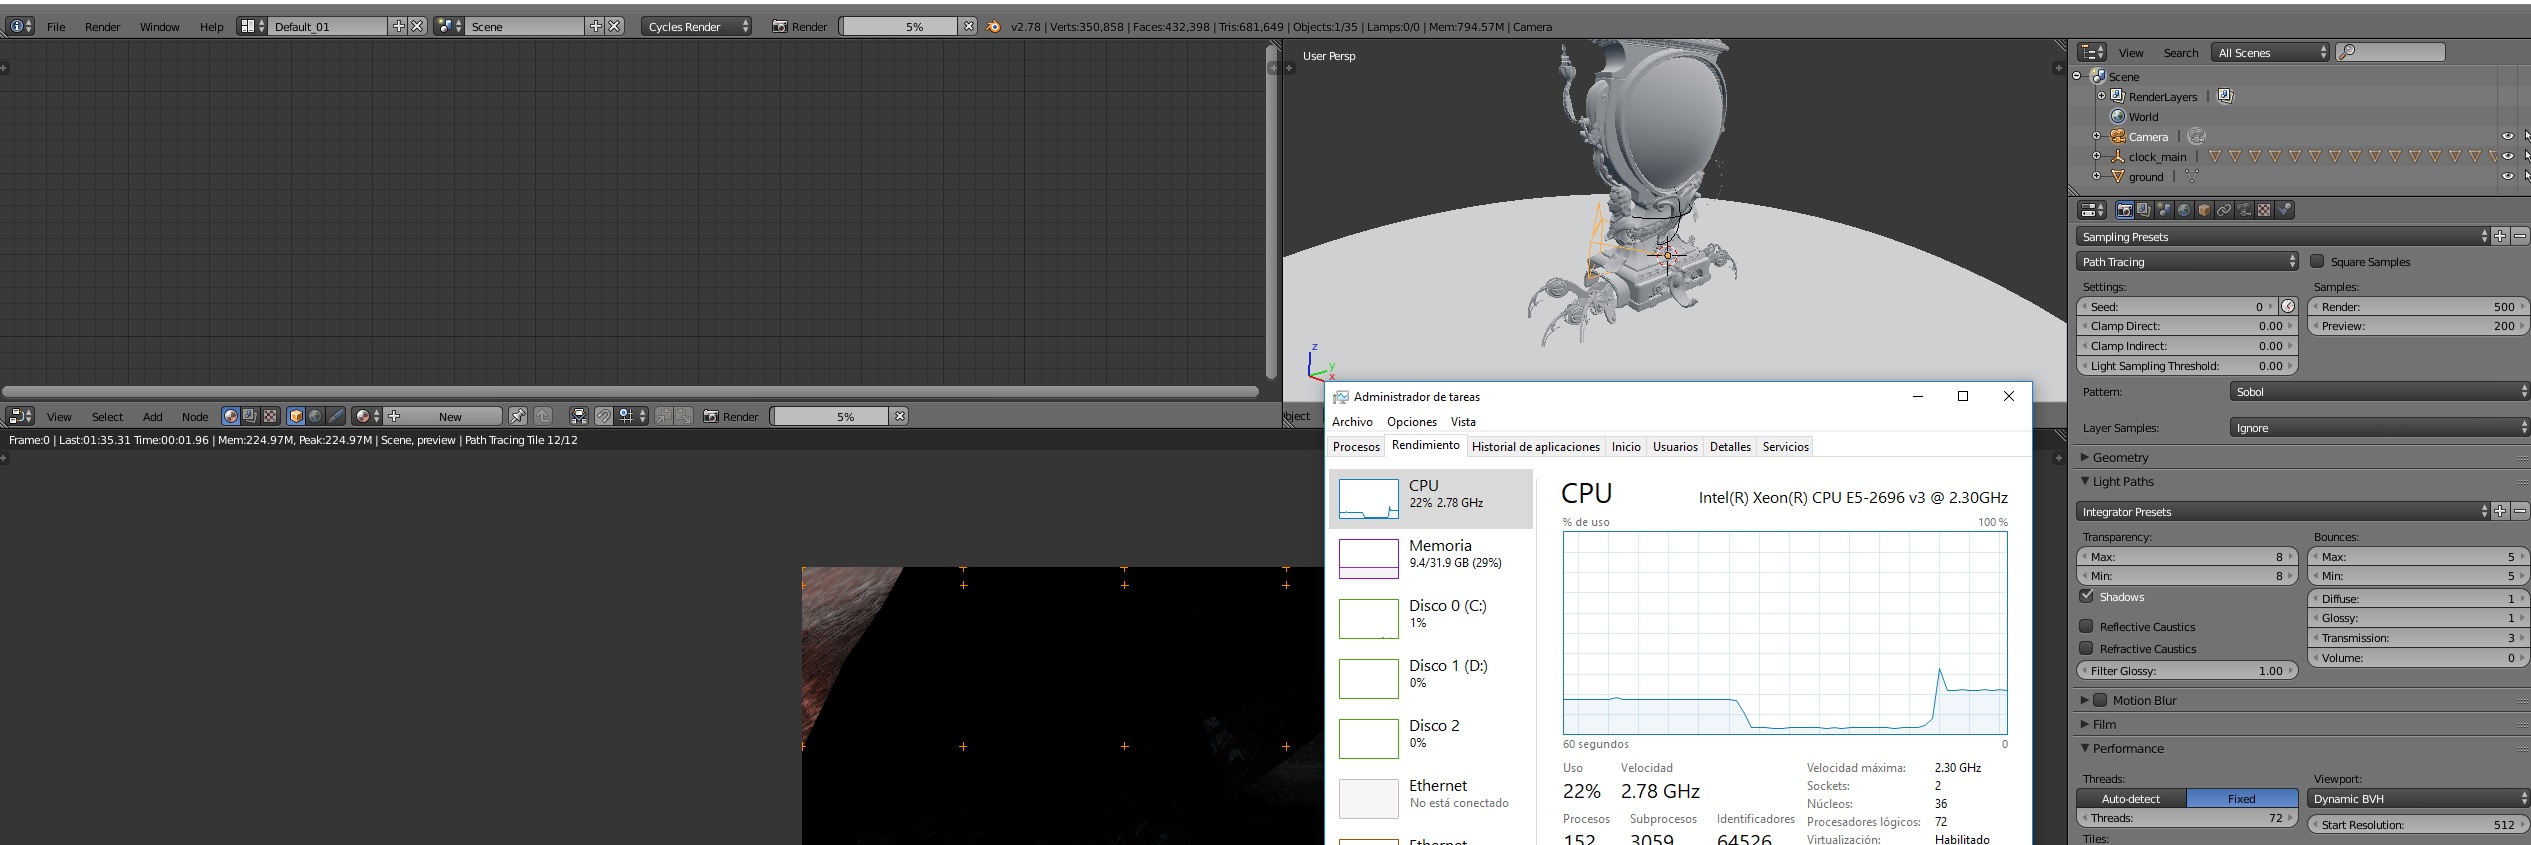Adjust the Filter Glossy slider
The image size is (2531, 845).
pyautogui.click(x=2186, y=671)
